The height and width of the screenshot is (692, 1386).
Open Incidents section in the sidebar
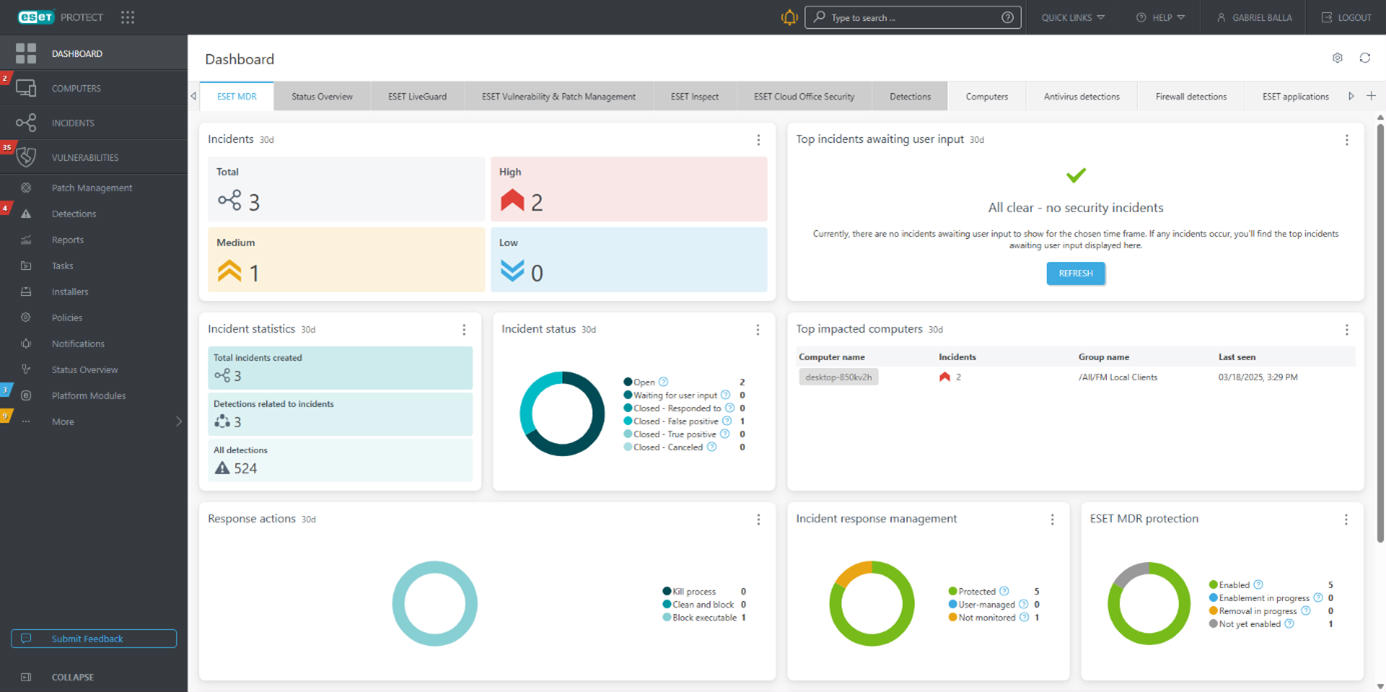pos(73,123)
